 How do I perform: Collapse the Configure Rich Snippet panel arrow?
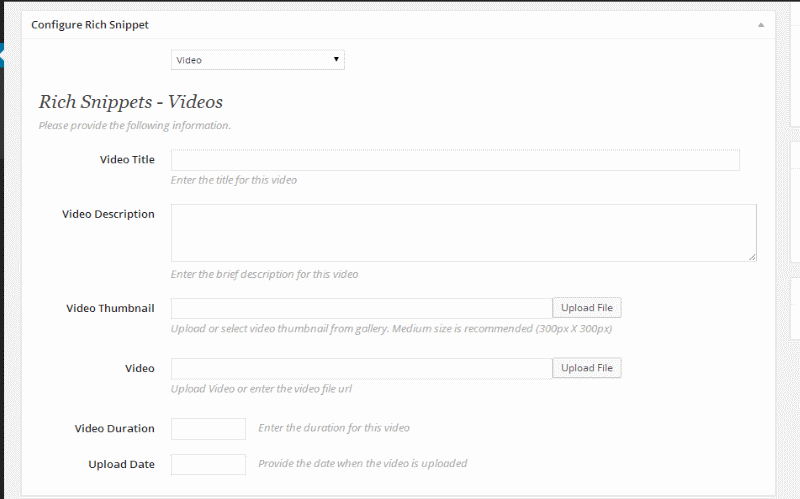click(761, 24)
